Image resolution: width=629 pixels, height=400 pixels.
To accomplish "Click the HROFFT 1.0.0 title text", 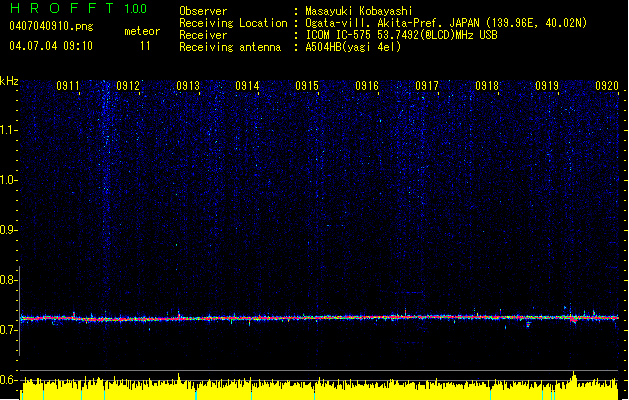I will [x=78, y=8].
